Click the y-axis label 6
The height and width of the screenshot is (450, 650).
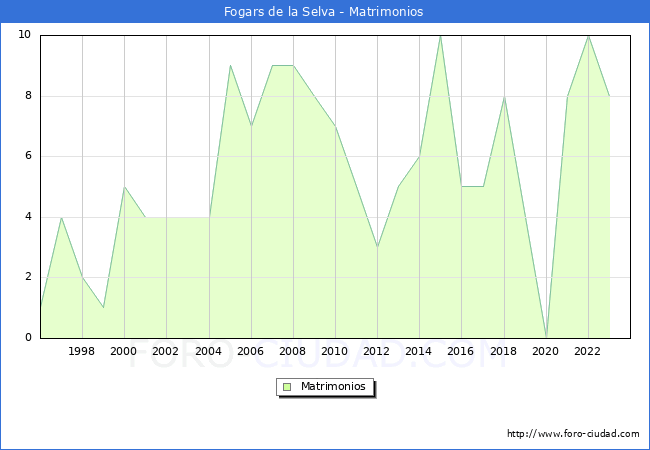click(28, 156)
